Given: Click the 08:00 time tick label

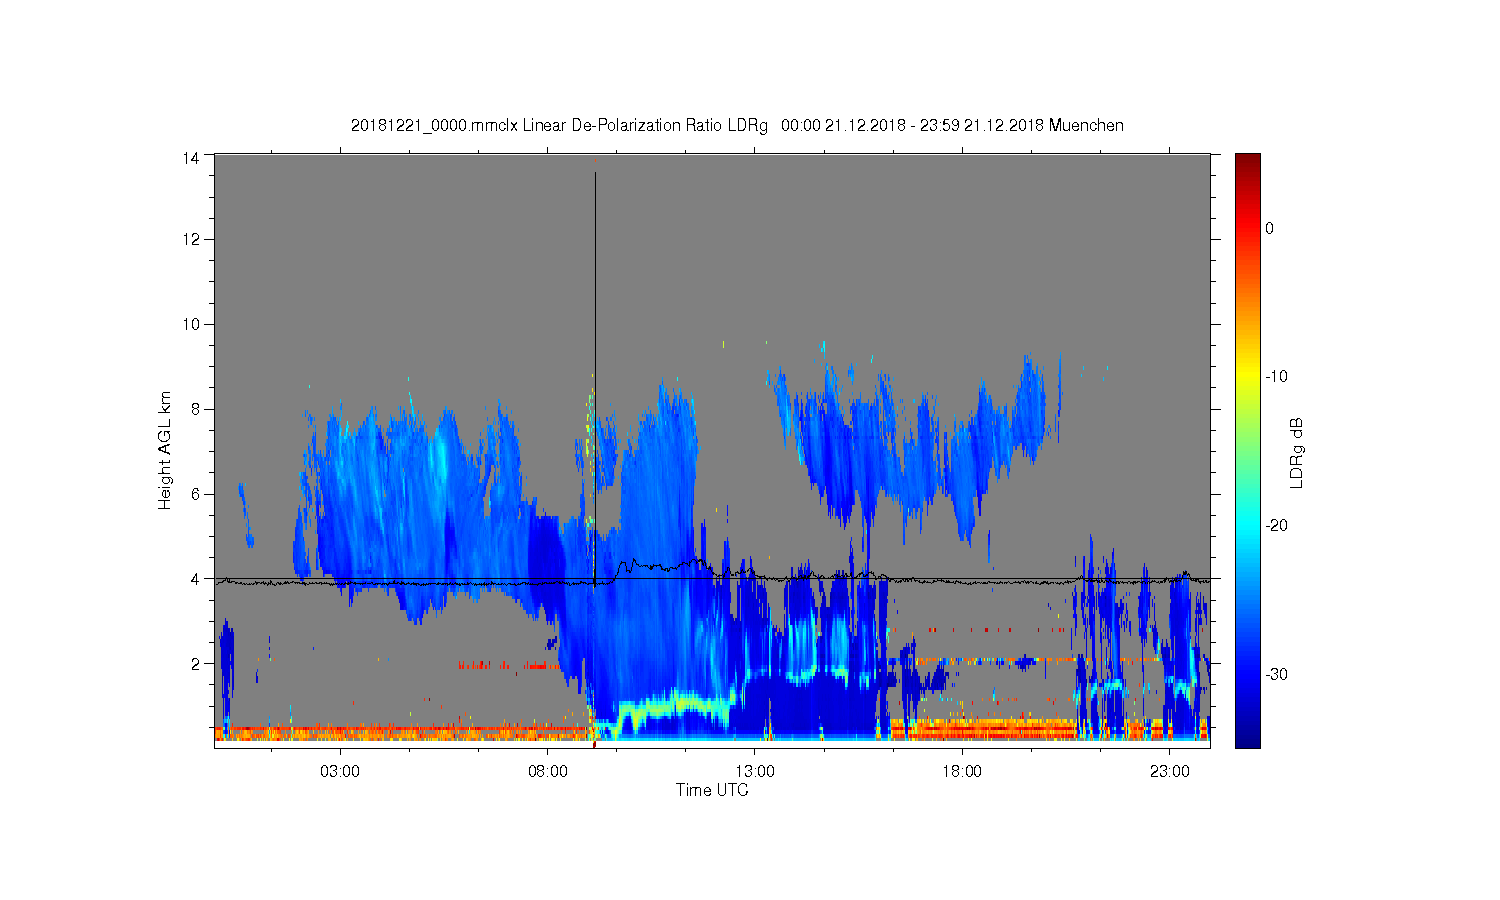Looking at the screenshot, I should tap(548, 772).
